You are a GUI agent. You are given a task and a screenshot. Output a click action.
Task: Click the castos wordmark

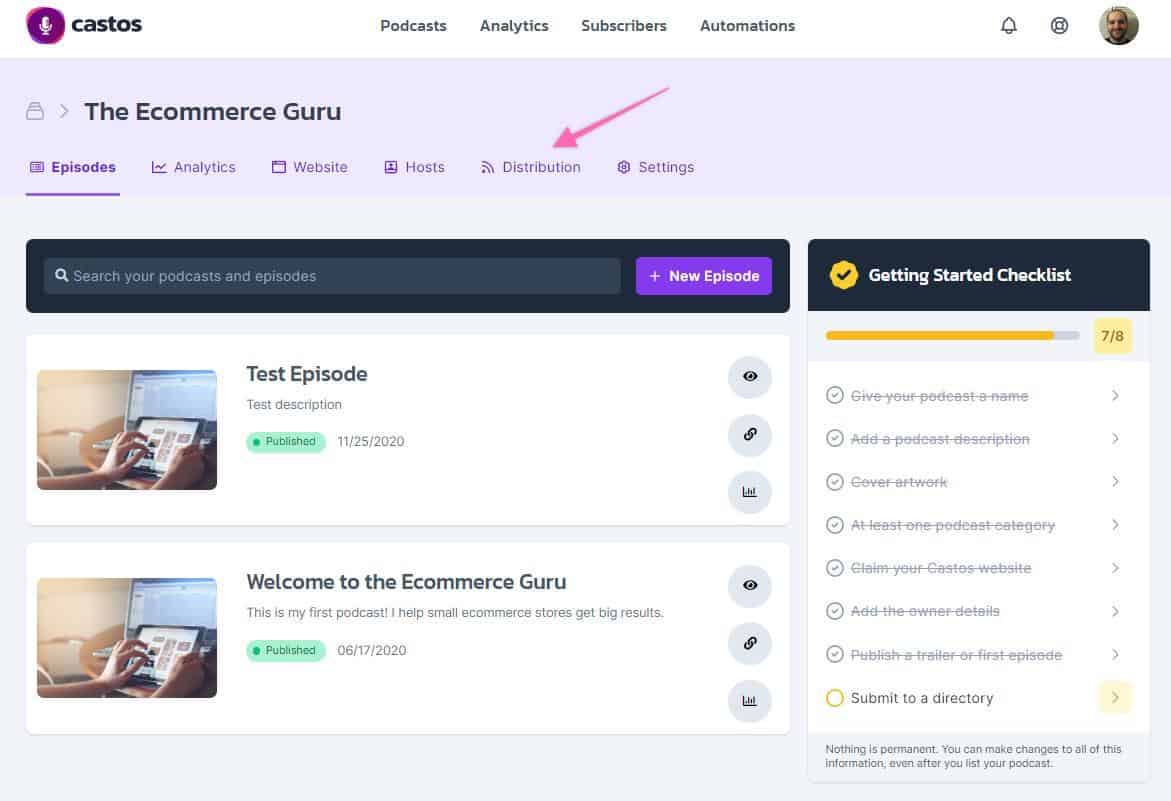[x=106, y=25]
